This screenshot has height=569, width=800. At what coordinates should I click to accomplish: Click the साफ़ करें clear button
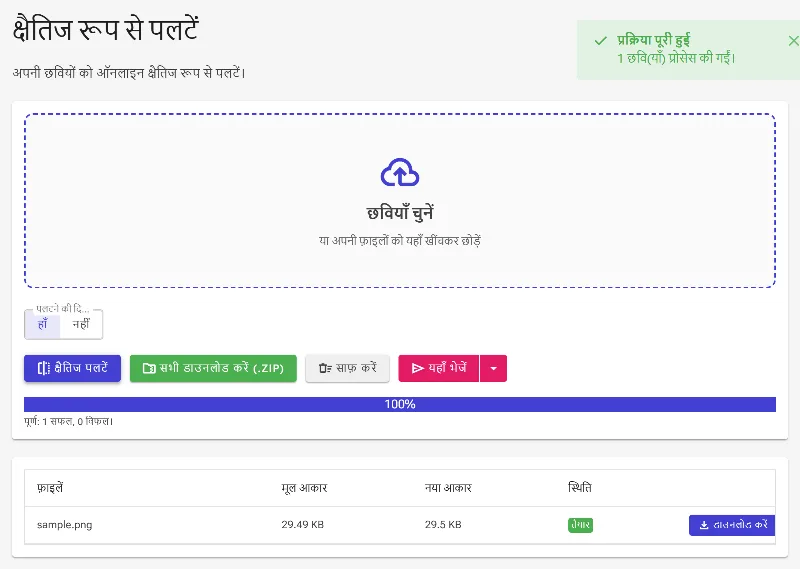point(347,368)
